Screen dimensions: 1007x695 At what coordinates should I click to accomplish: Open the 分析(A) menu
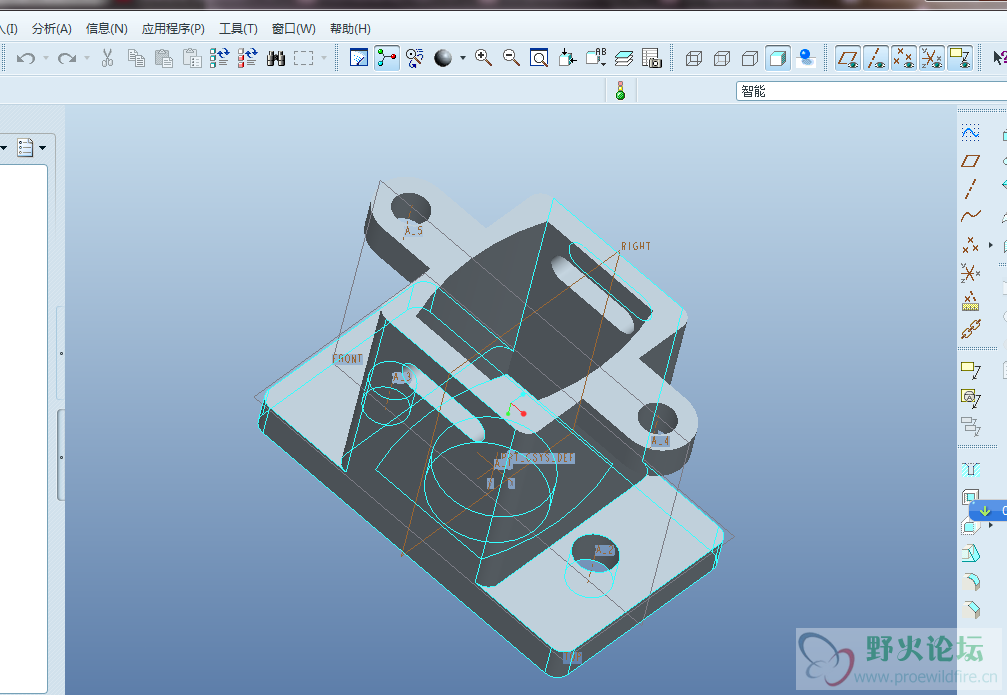click(x=52, y=29)
